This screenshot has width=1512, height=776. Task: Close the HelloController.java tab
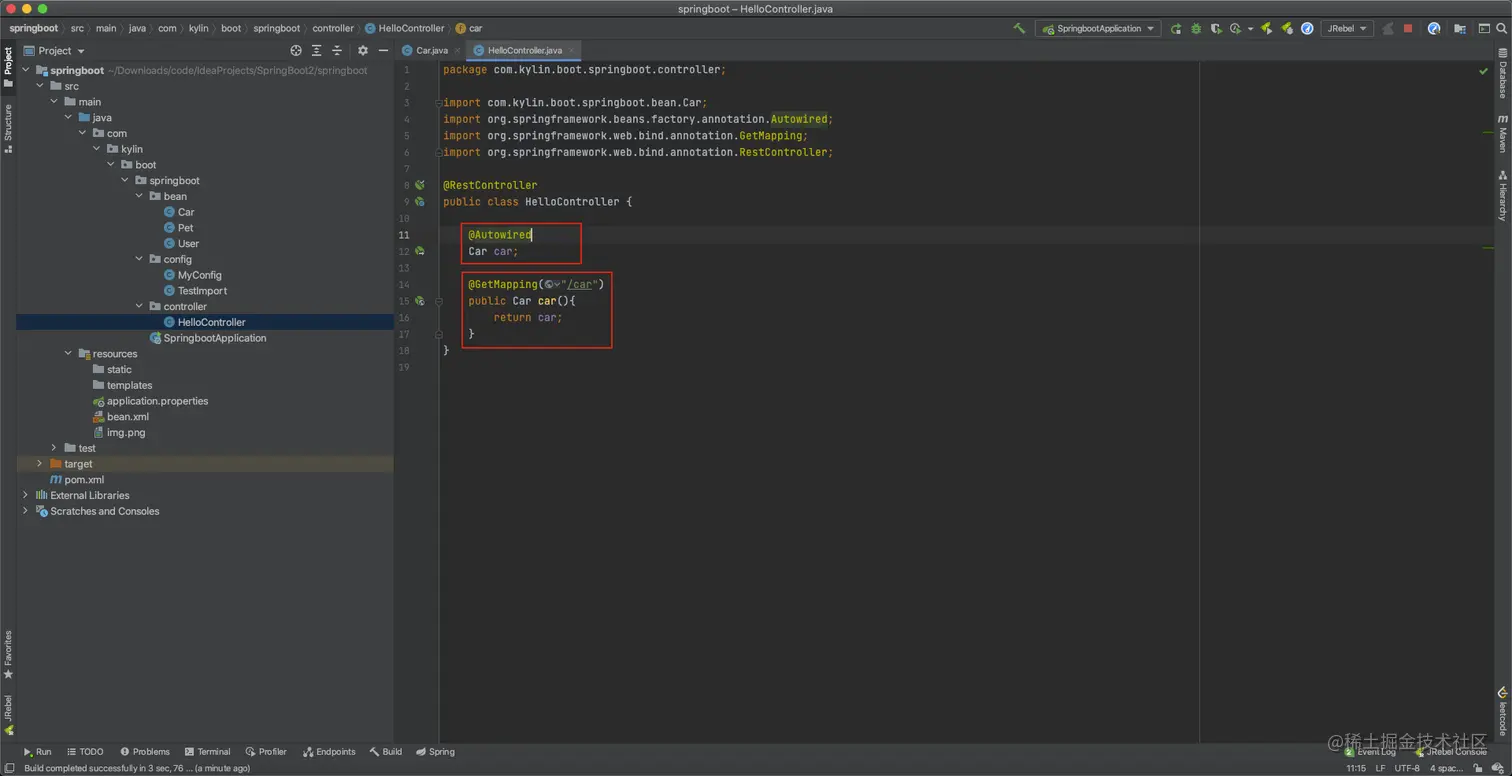click(x=571, y=50)
